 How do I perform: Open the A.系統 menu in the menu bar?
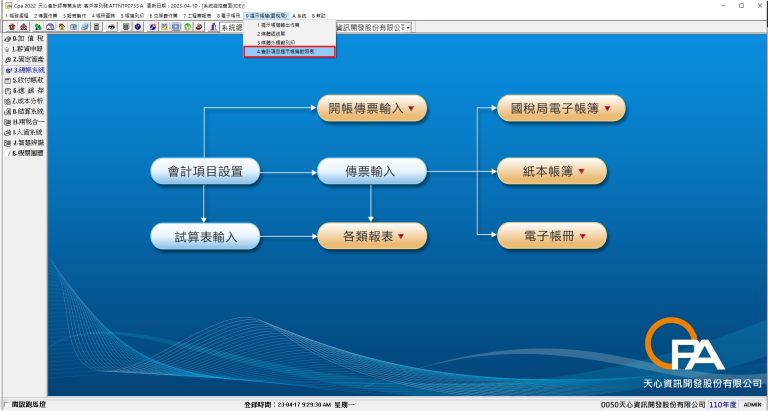click(299, 16)
